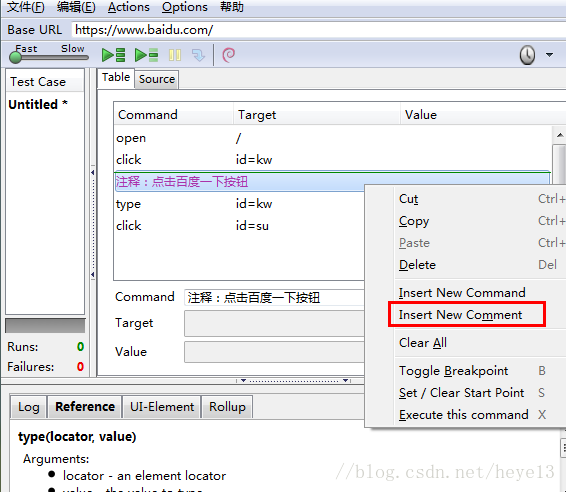Select the open command row
The image size is (566, 492).
click(x=333, y=138)
